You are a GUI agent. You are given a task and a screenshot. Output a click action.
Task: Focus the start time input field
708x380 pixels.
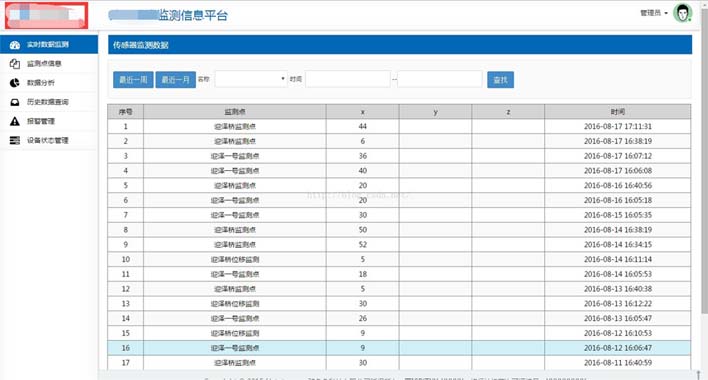tap(348, 79)
